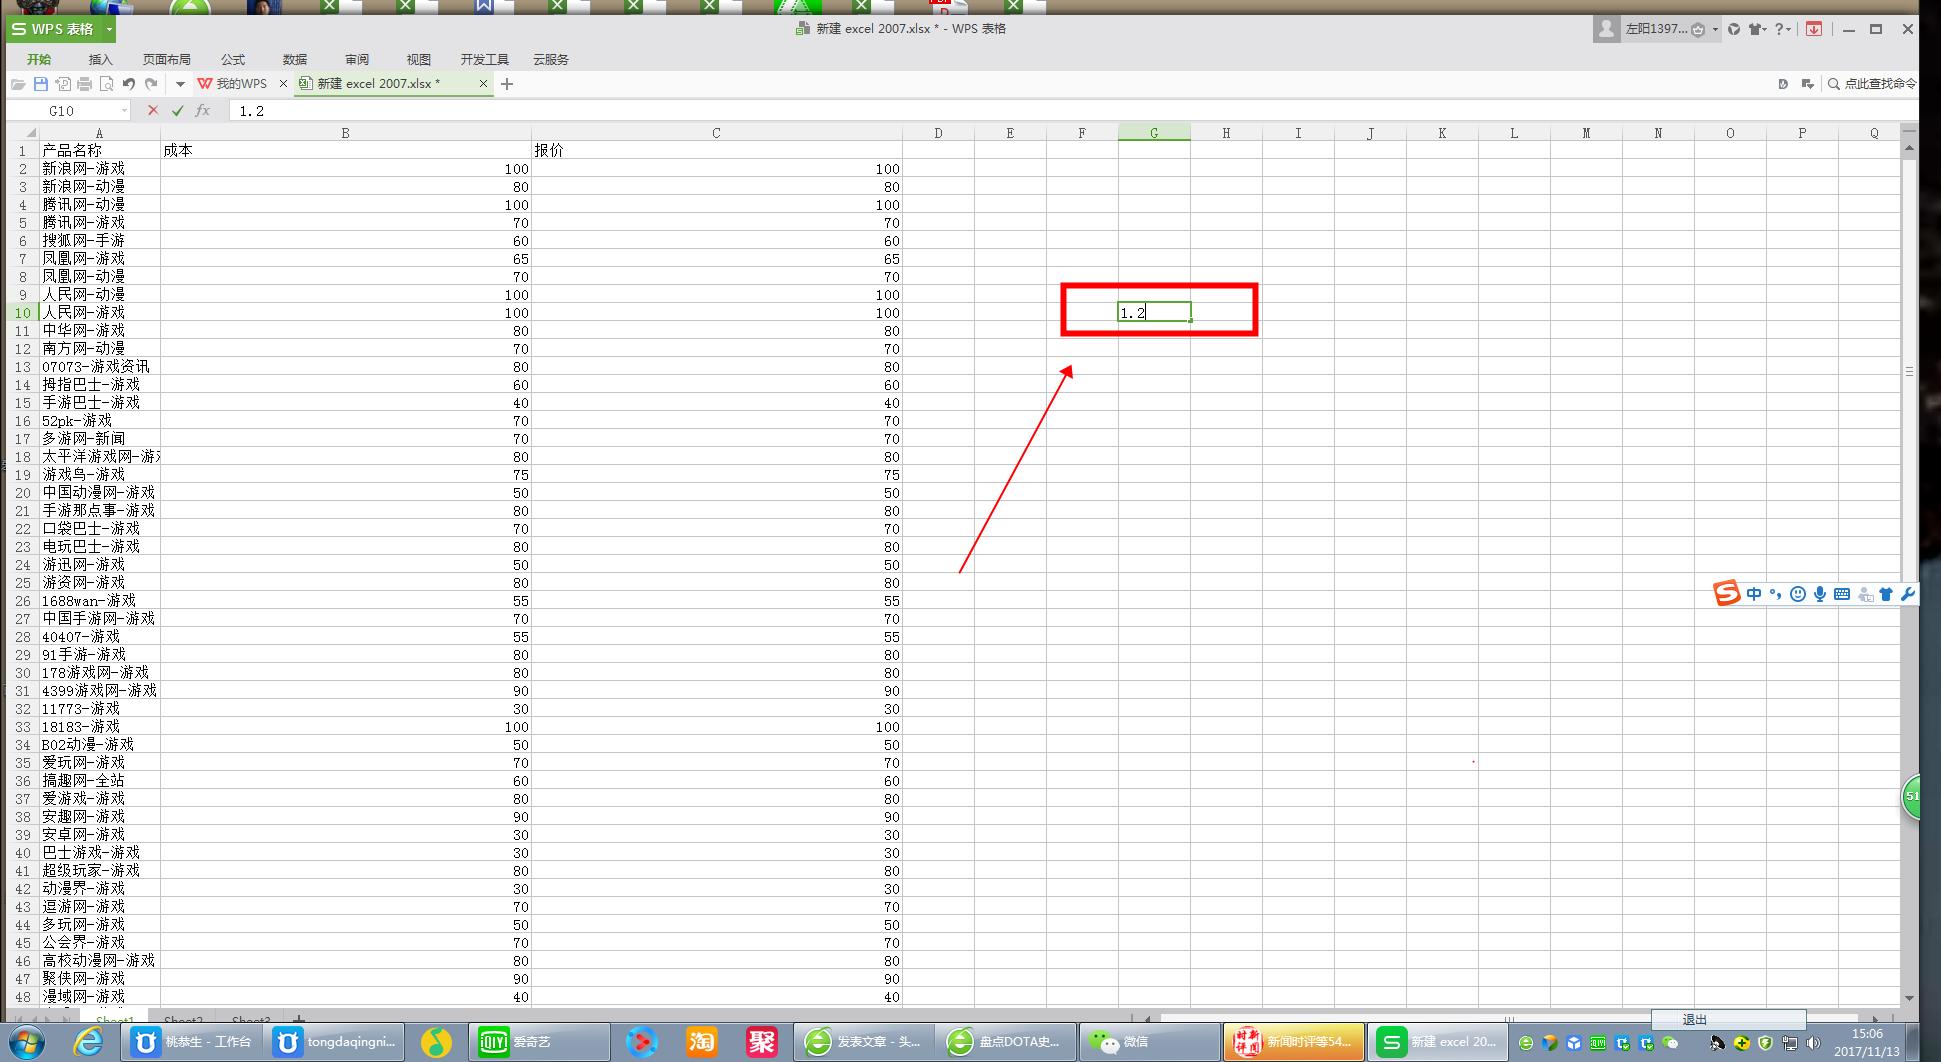Viewport: 1941px width, 1062px height.
Task: Toggle Sogou soft keyboard icon
Action: pos(1842,594)
